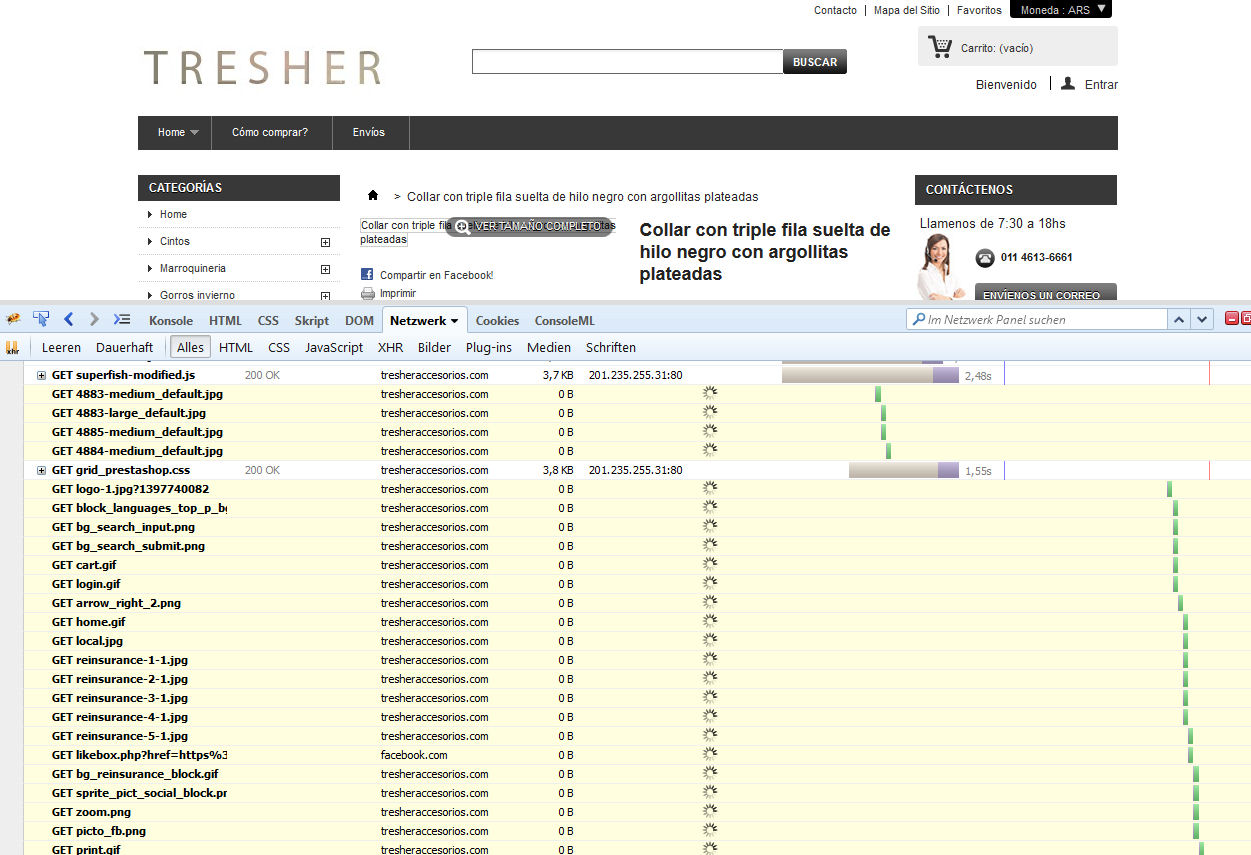
Task: Toggle the JavaScript network filter
Action: [x=334, y=348]
